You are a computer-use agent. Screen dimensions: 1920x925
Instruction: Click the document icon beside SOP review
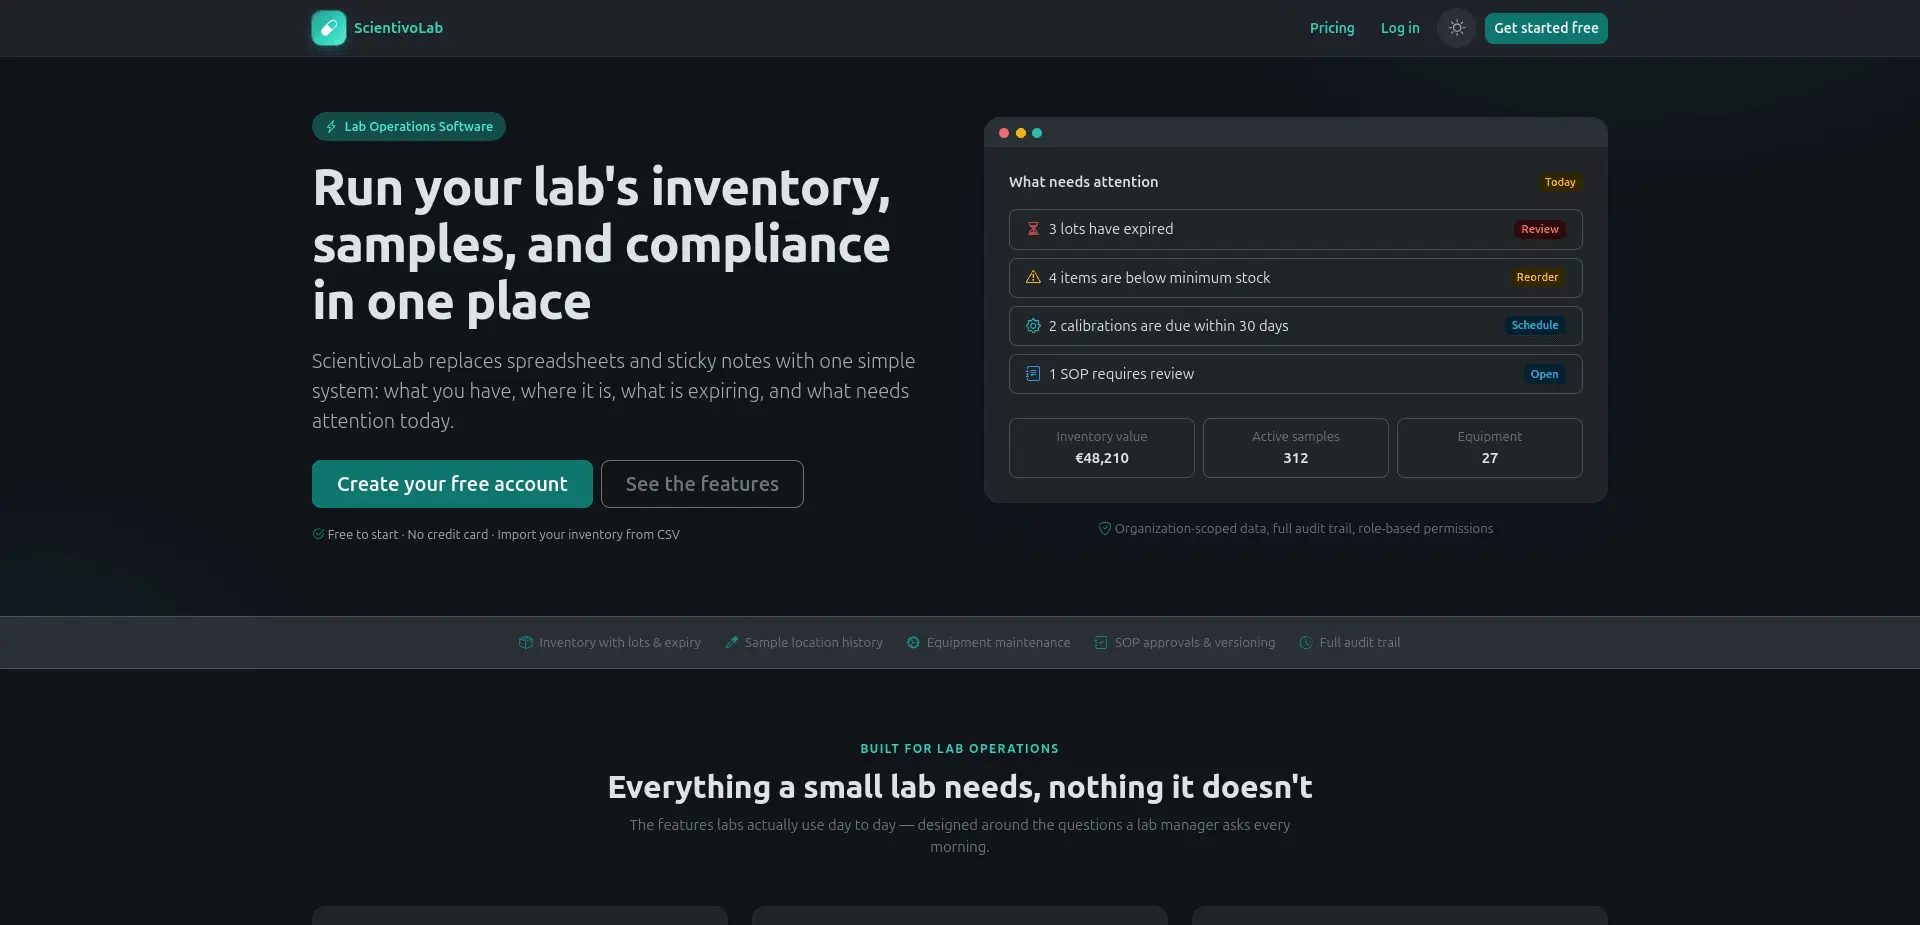tap(1033, 374)
